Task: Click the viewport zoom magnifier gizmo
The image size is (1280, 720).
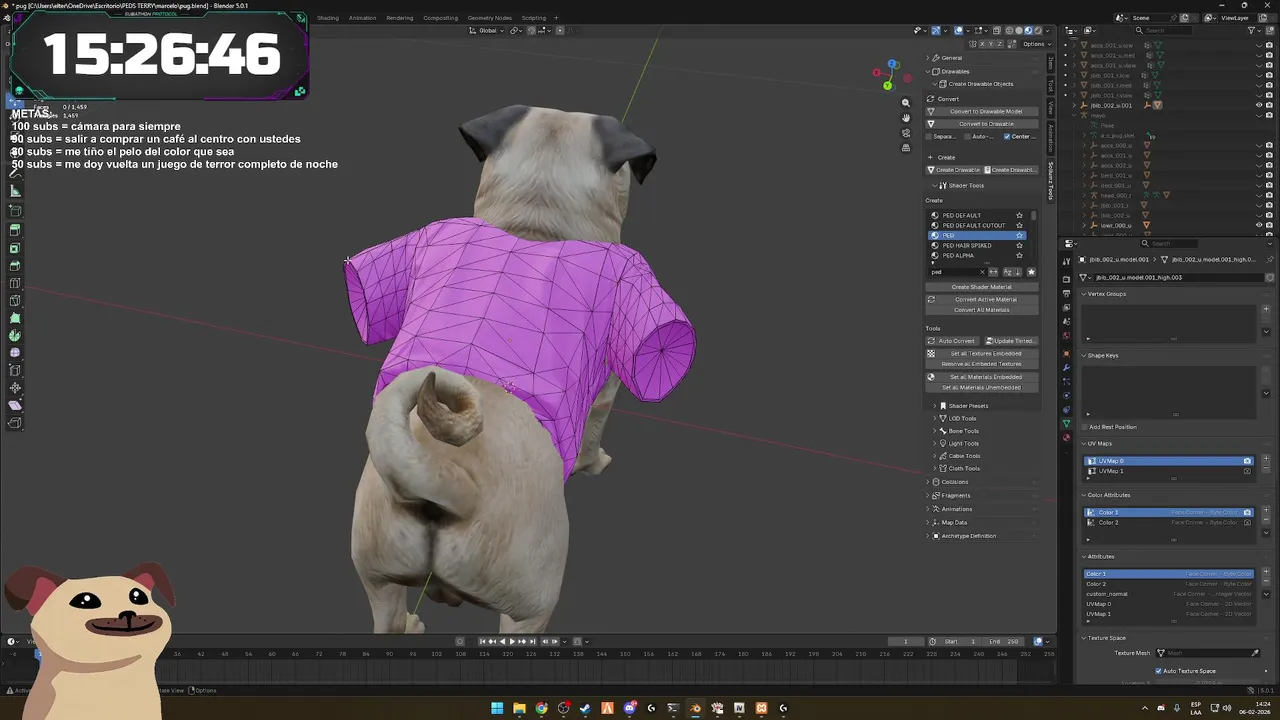Action: 906,103
